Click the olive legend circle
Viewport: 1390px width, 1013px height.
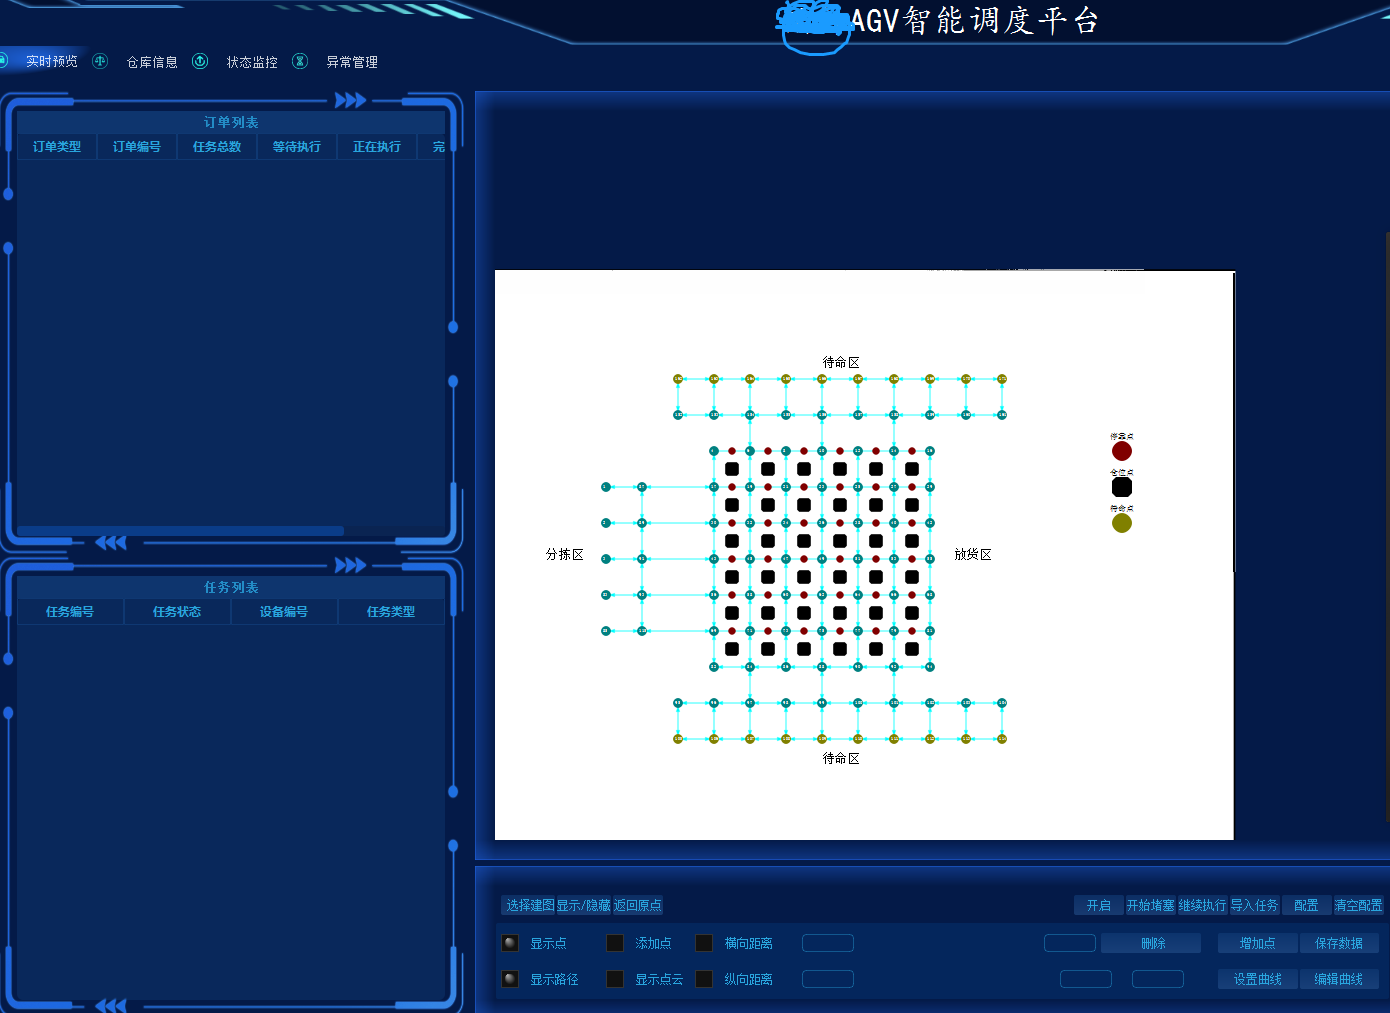[1122, 523]
